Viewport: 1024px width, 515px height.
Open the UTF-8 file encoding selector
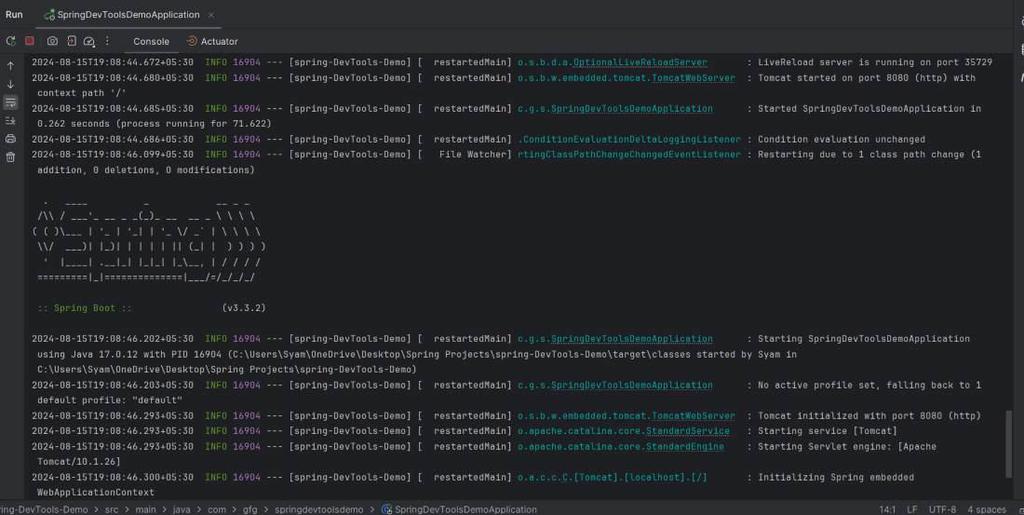click(942, 509)
